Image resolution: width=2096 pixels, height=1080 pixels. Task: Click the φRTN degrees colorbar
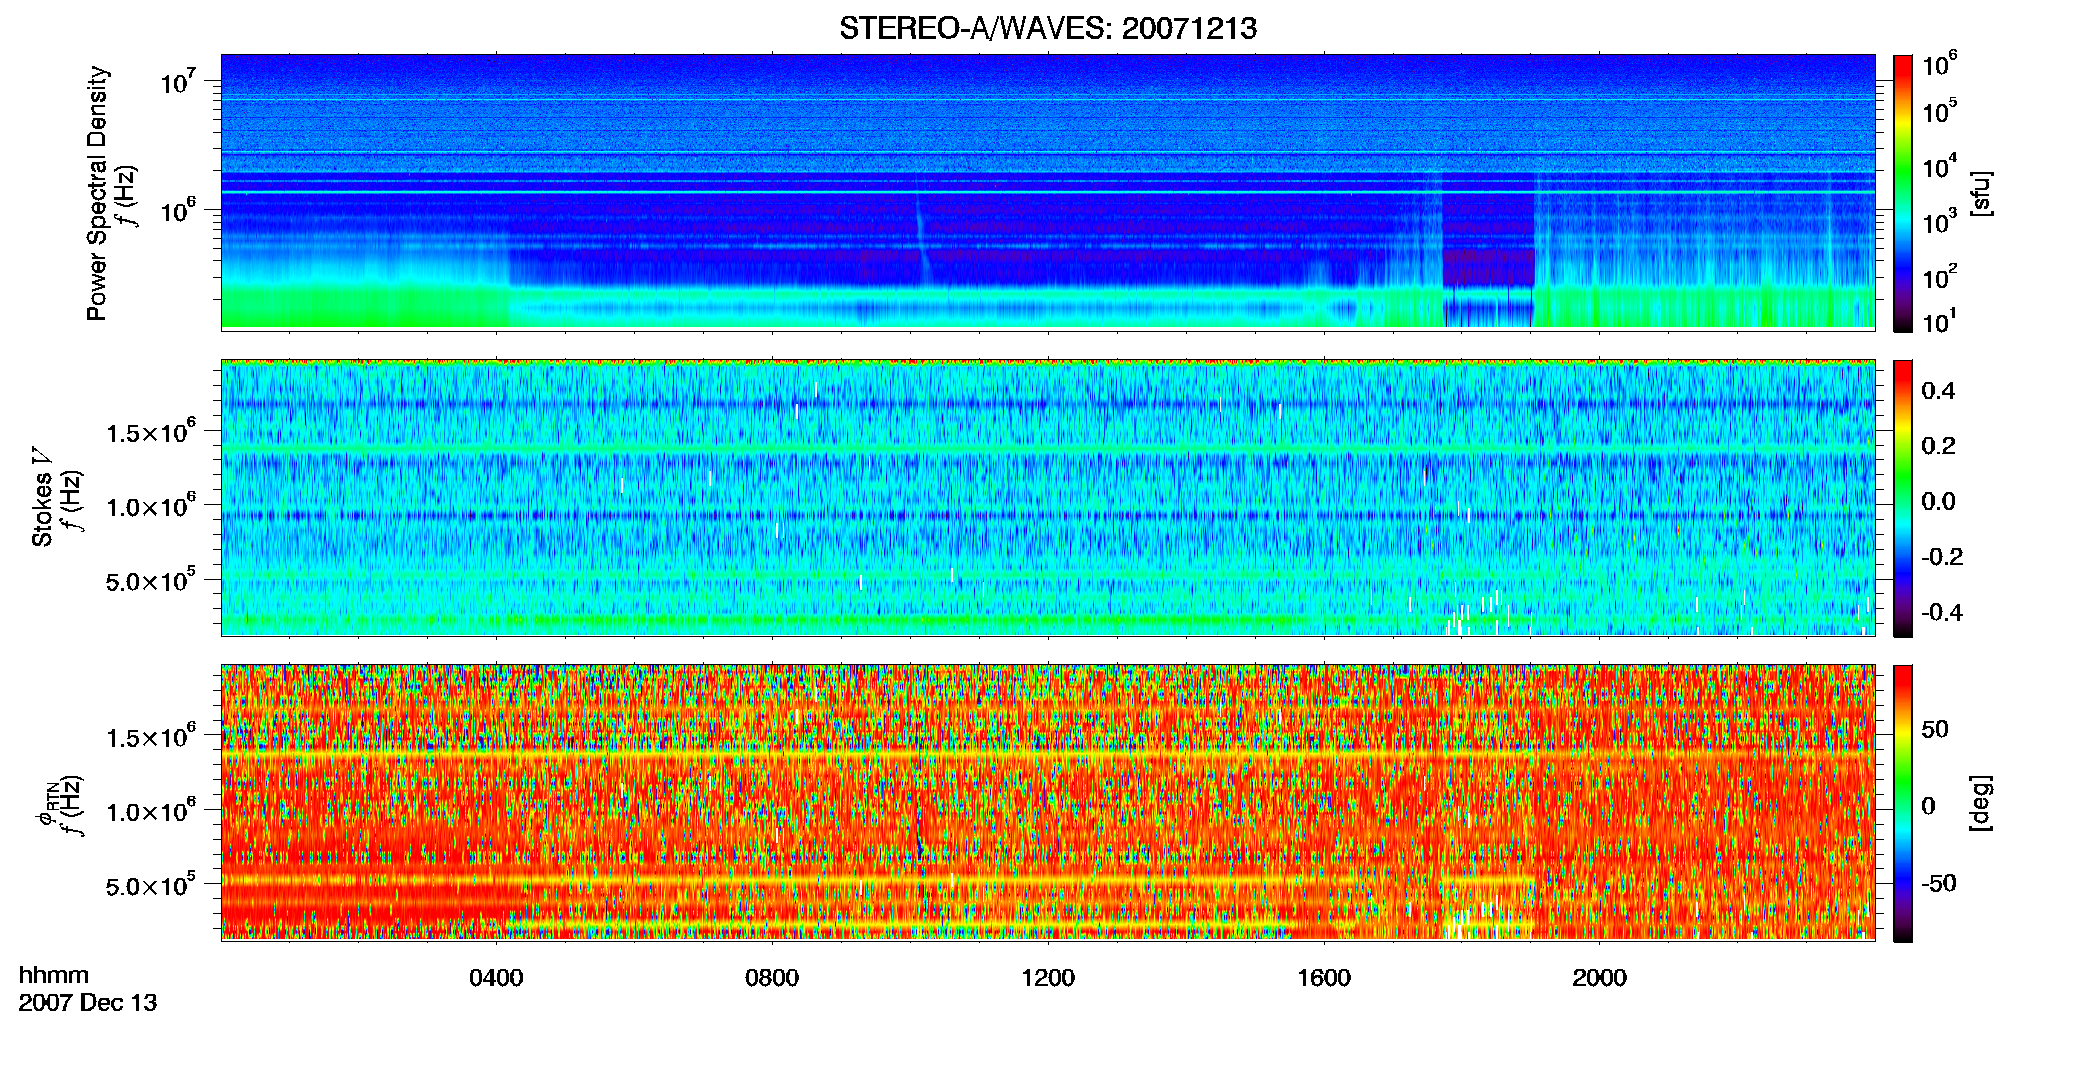pos(1903,803)
